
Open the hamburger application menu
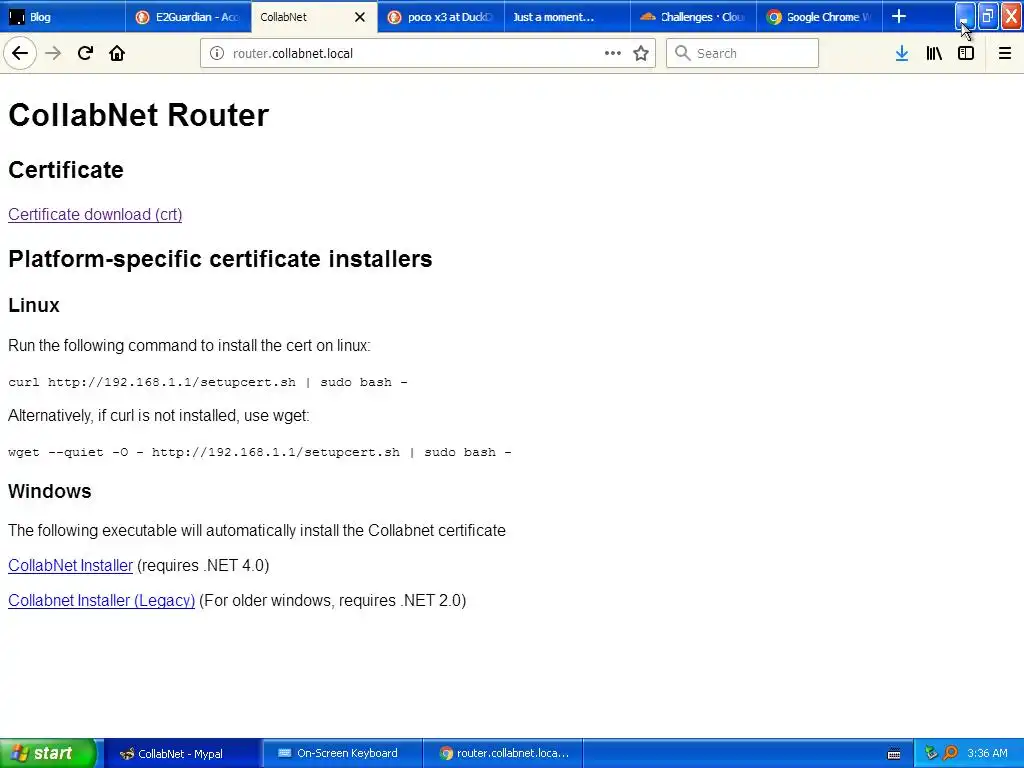pos(1004,53)
